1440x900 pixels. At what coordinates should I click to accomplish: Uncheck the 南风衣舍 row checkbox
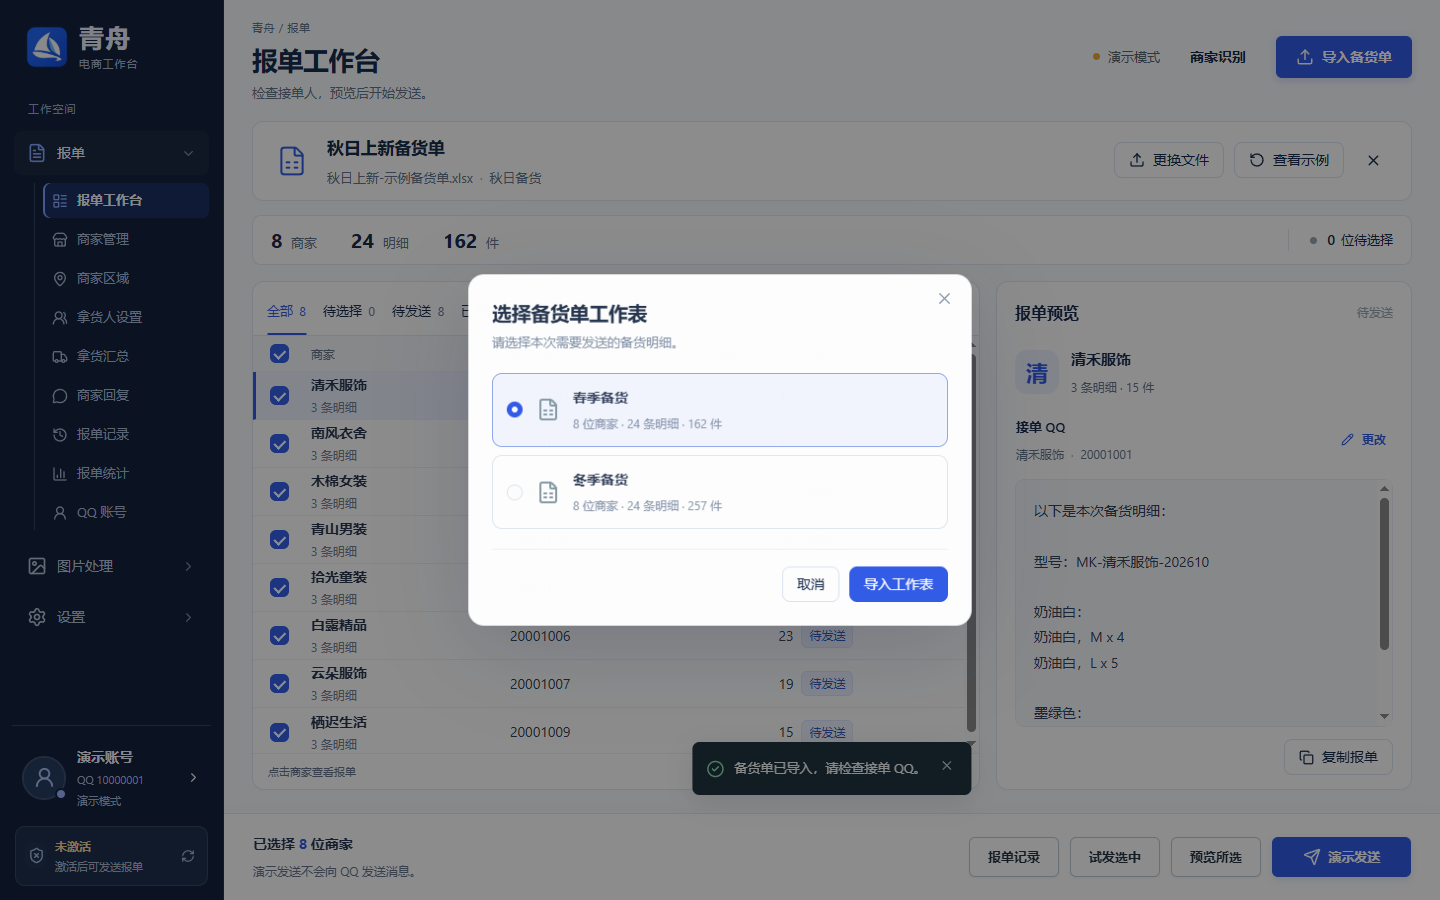point(280,443)
